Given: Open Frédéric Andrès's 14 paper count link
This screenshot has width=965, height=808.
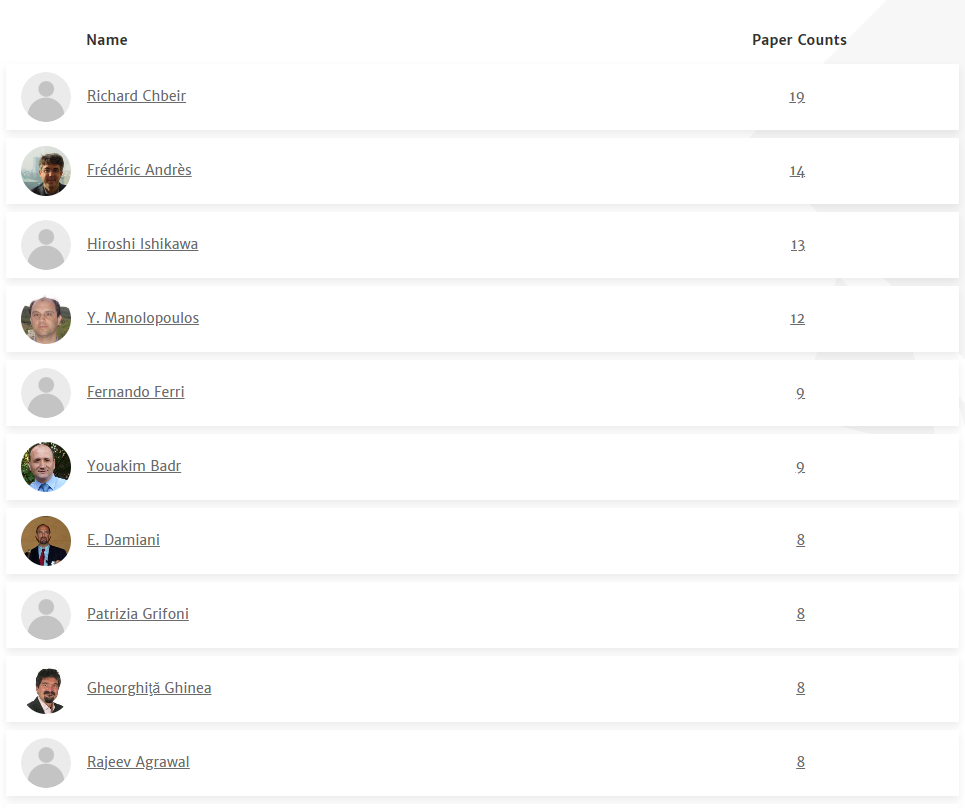Looking at the screenshot, I should coord(797,171).
